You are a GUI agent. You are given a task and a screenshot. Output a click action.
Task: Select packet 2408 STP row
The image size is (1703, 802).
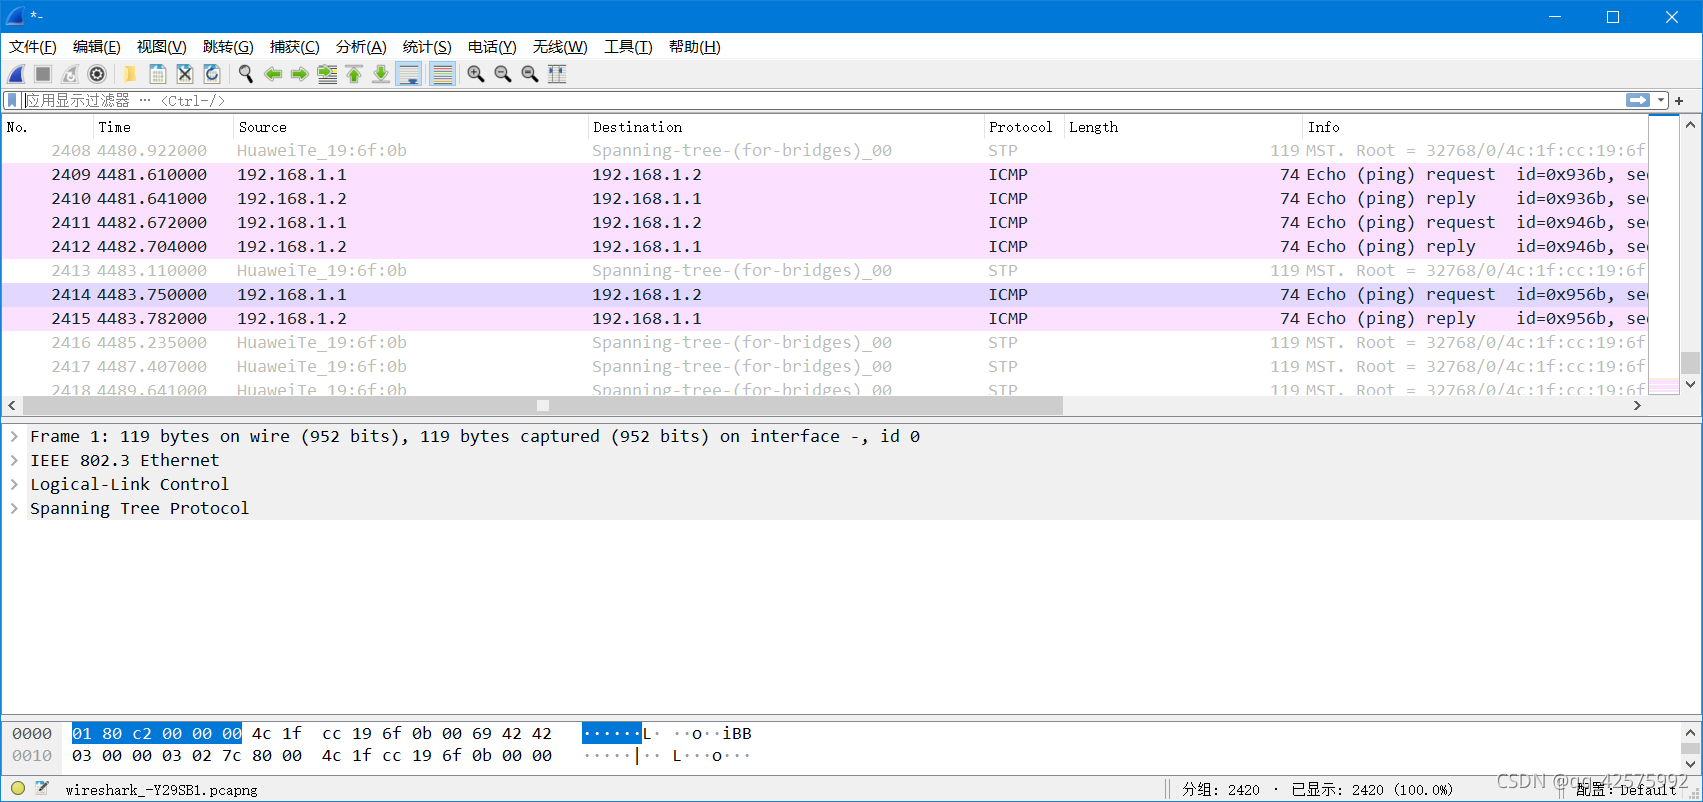coord(824,151)
